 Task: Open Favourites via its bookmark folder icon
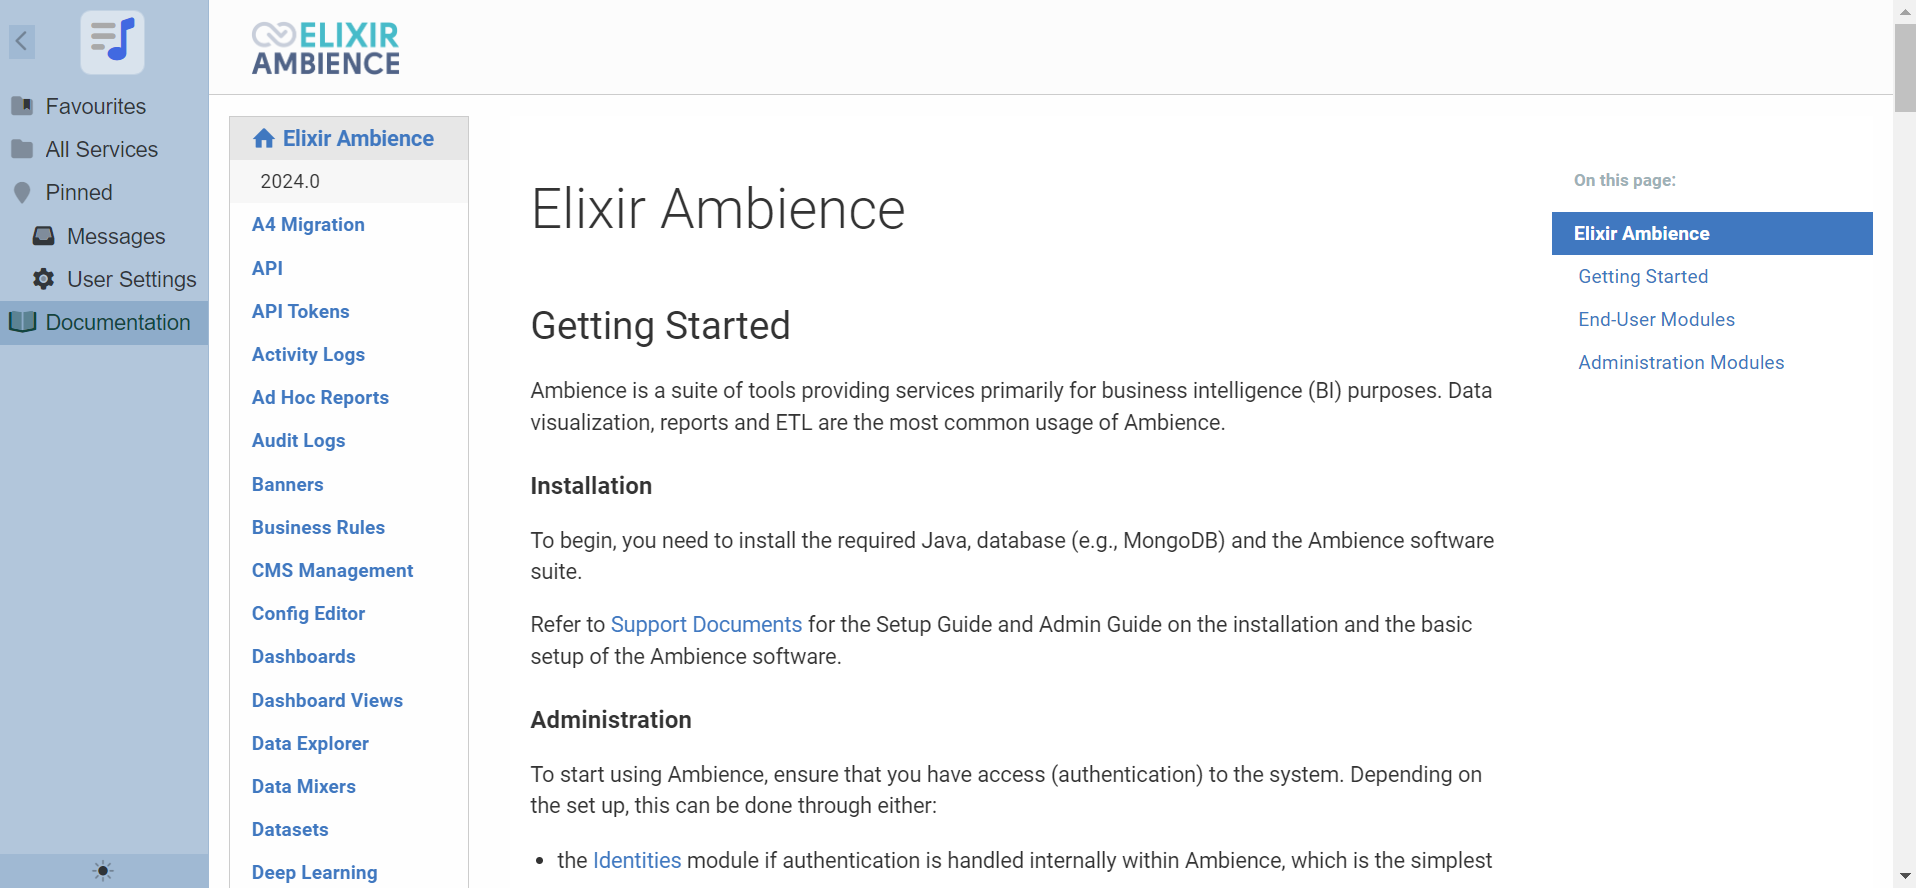pos(22,106)
